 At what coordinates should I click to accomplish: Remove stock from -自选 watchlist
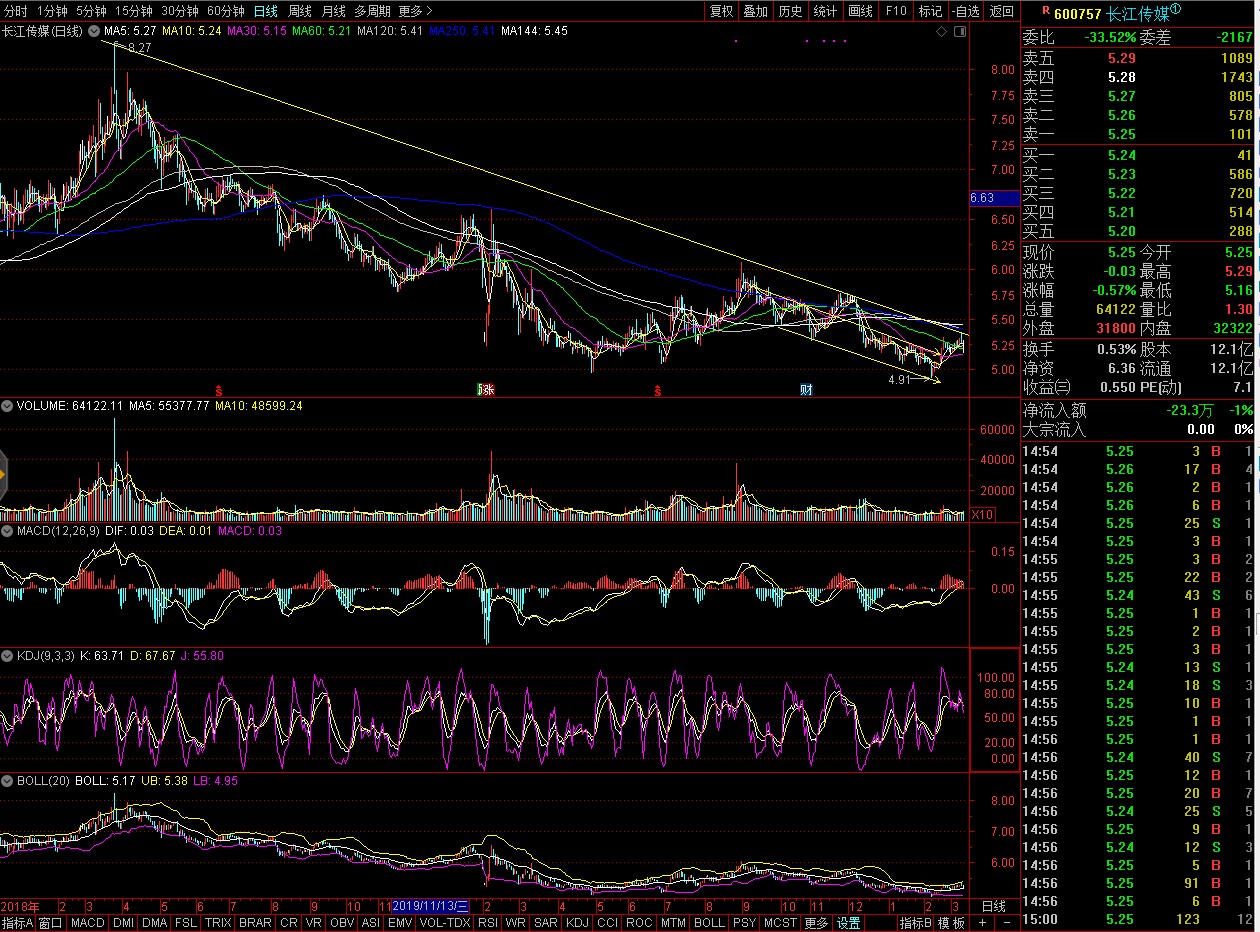[965, 11]
